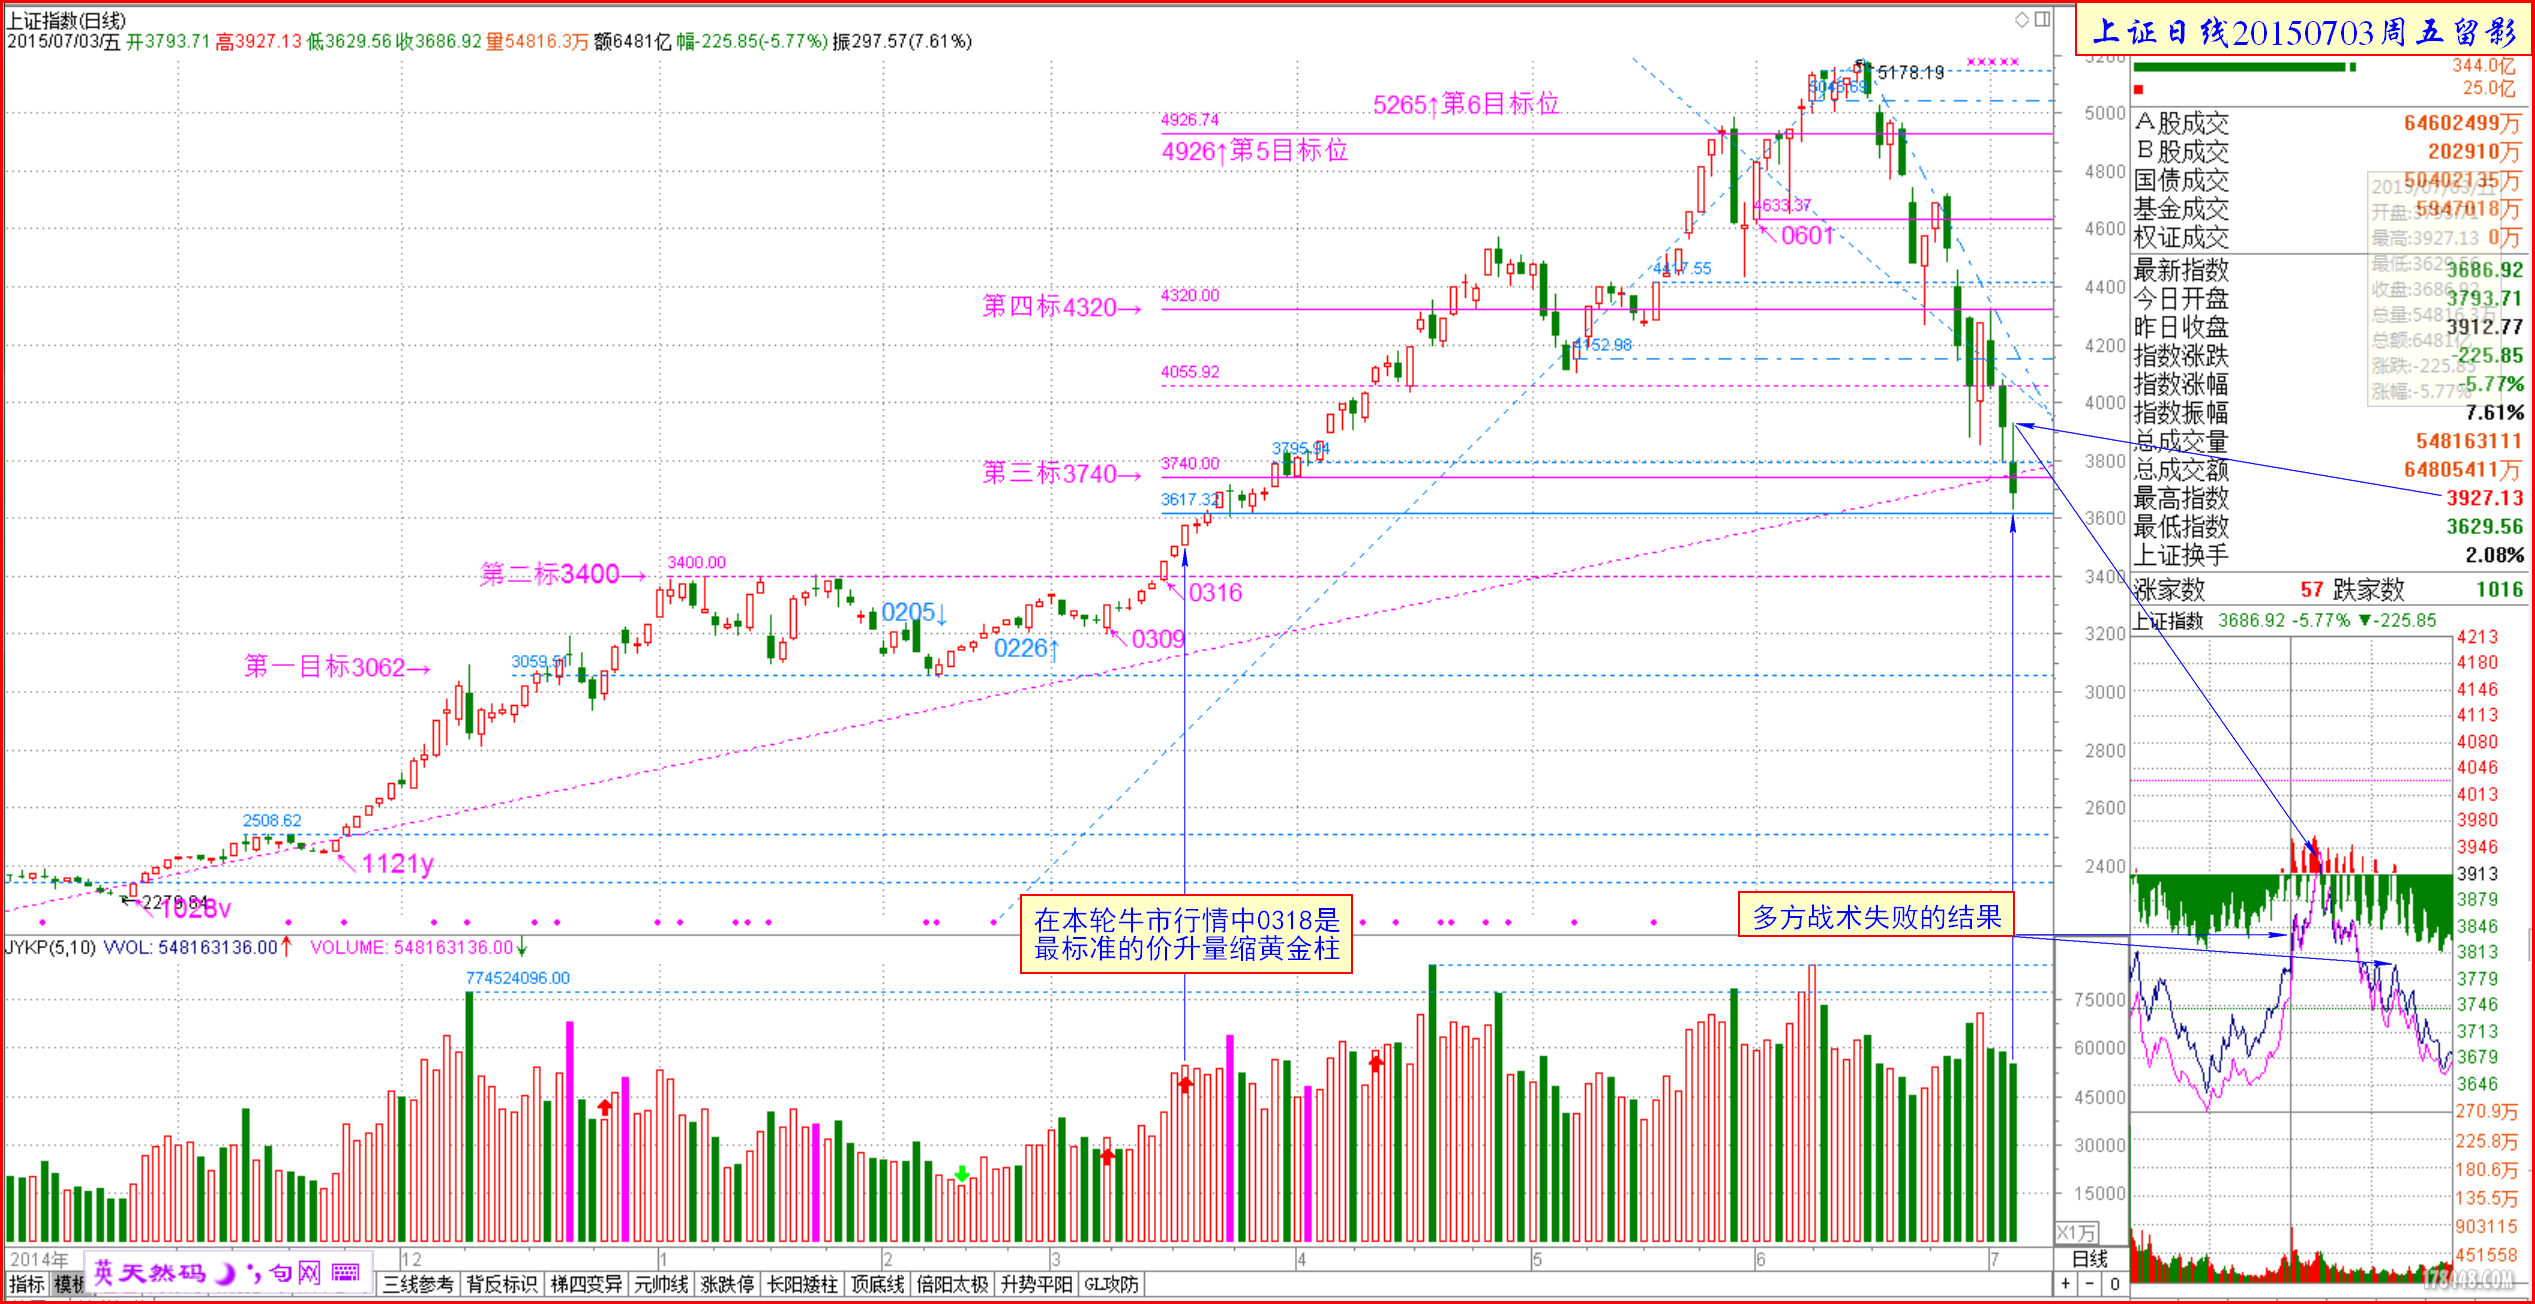This screenshot has height=1304, width=2535.
Task: Click the 最新指数 value 3686.92
Action: (2484, 269)
